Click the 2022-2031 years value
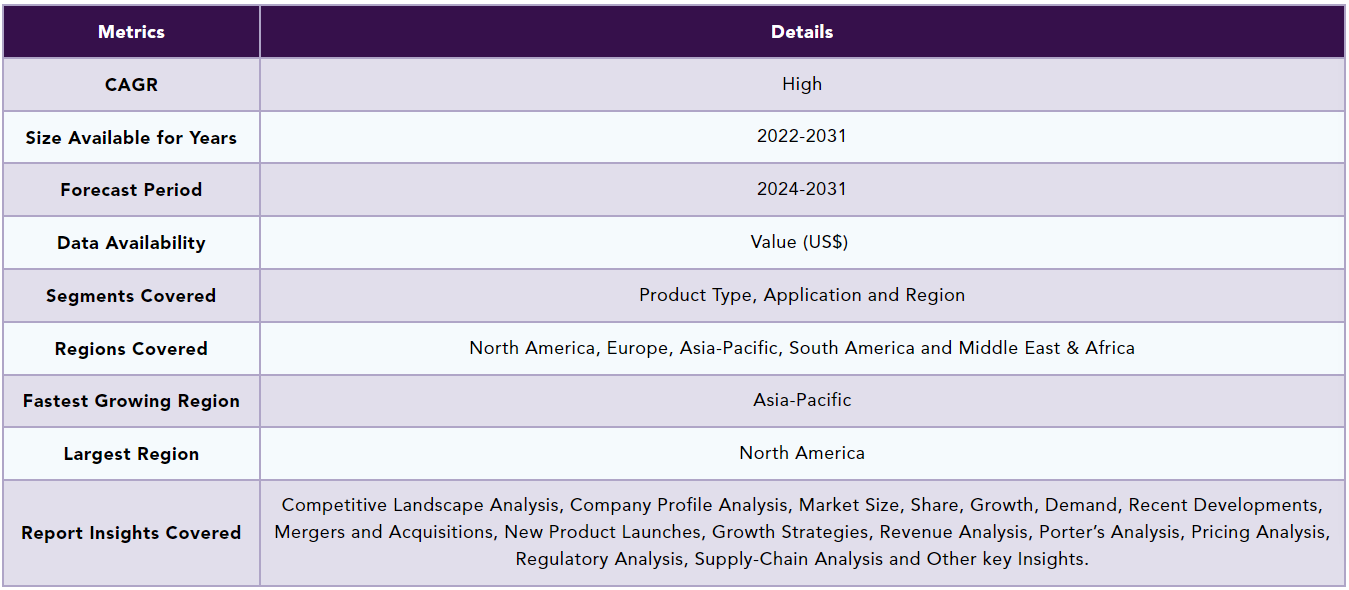1349x590 pixels. coord(802,136)
